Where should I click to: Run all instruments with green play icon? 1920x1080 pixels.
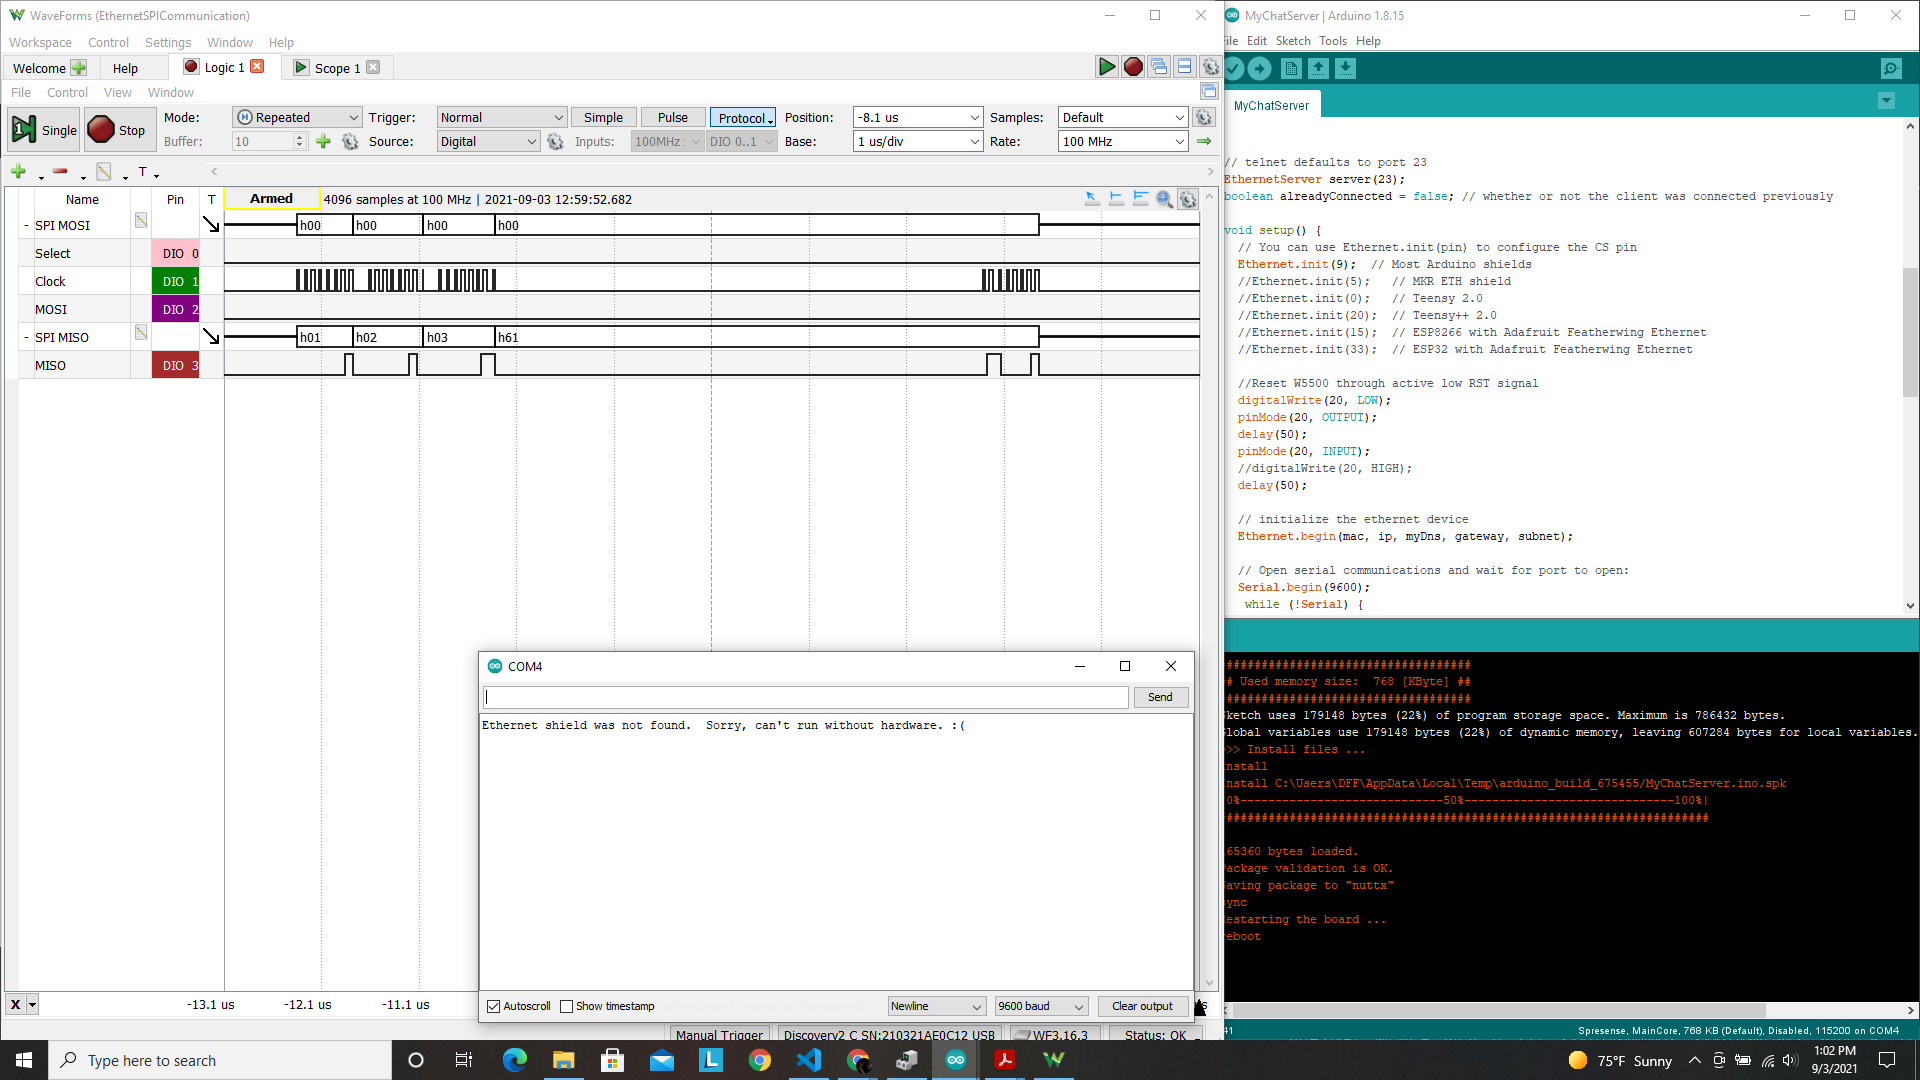[1106, 67]
